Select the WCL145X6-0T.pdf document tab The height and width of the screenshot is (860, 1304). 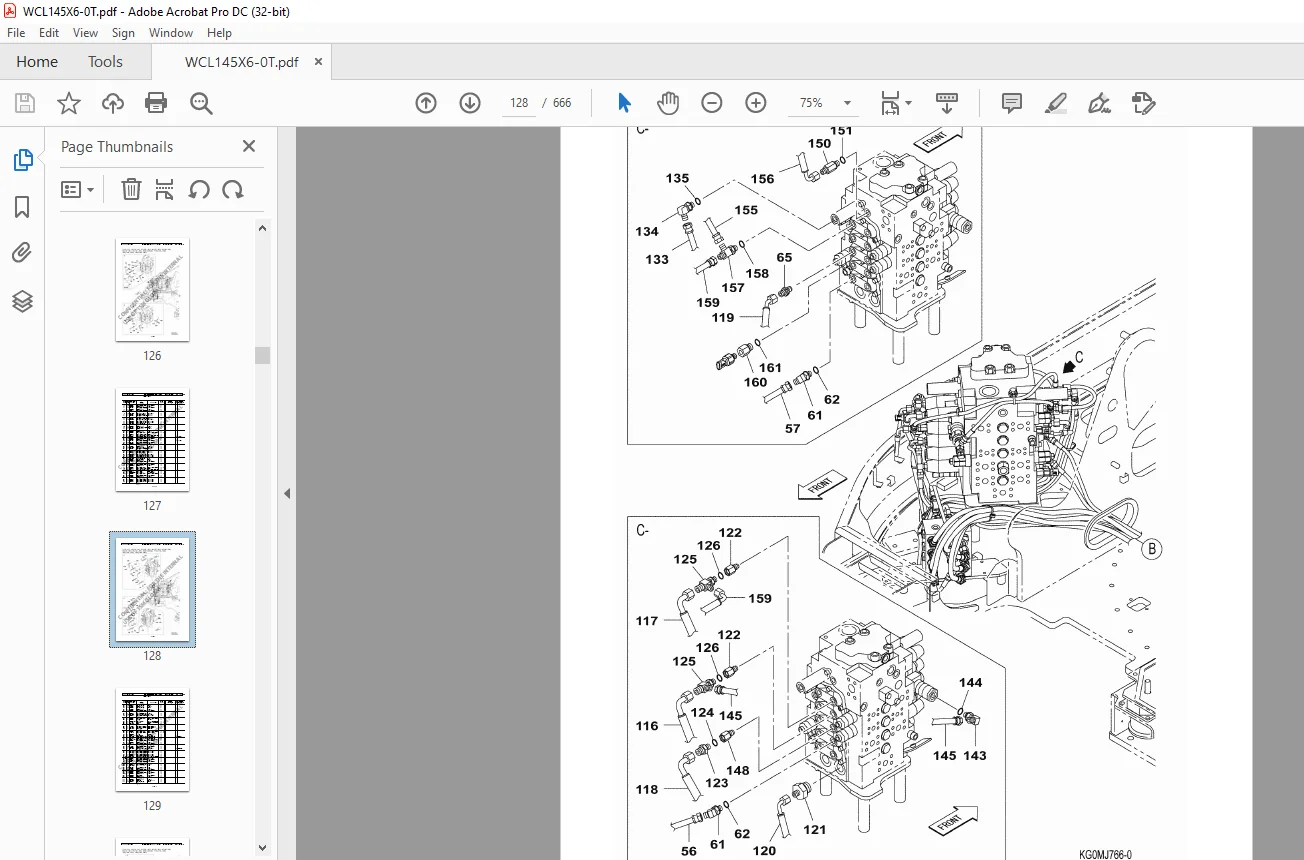coord(241,62)
